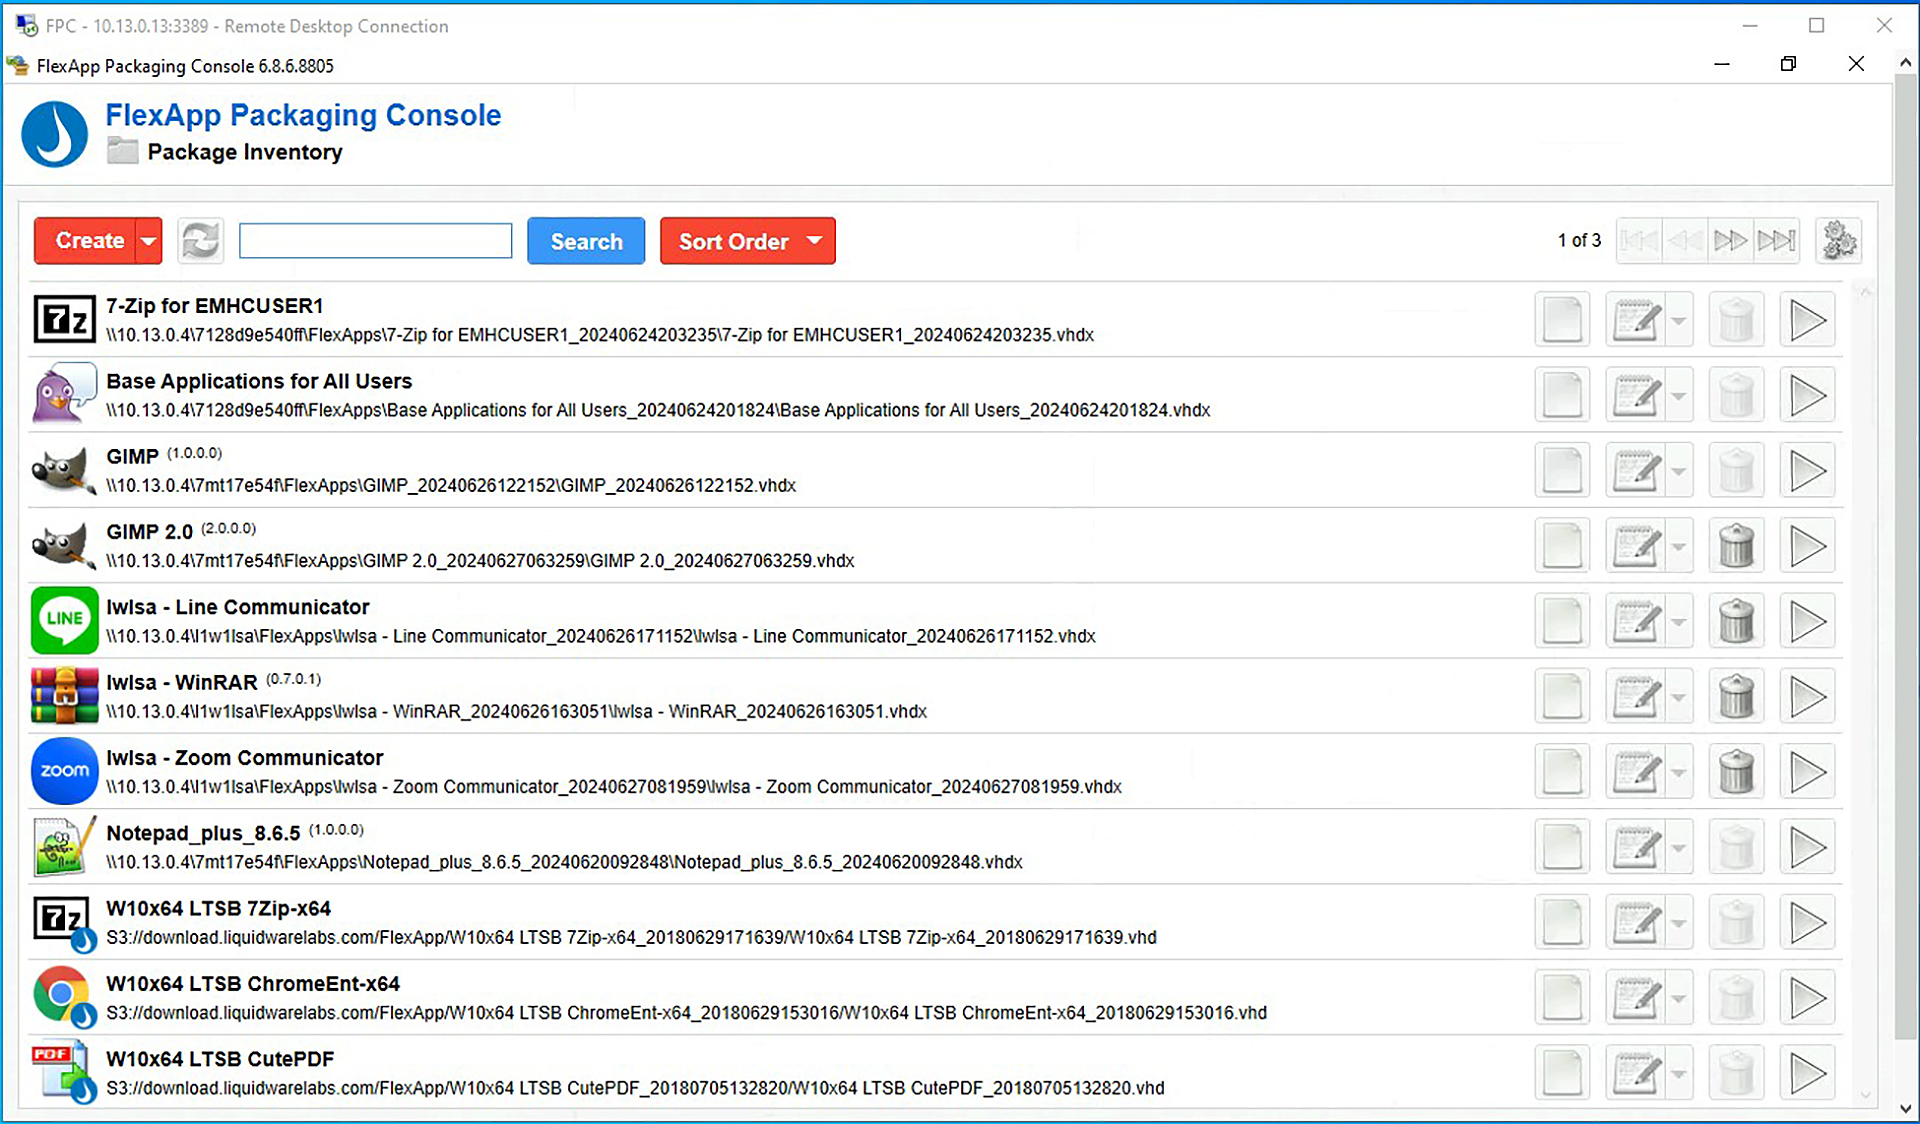Minimize the Remote Desktop Connection window
This screenshot has height=1124, width=1920.
coord(1750,26)
